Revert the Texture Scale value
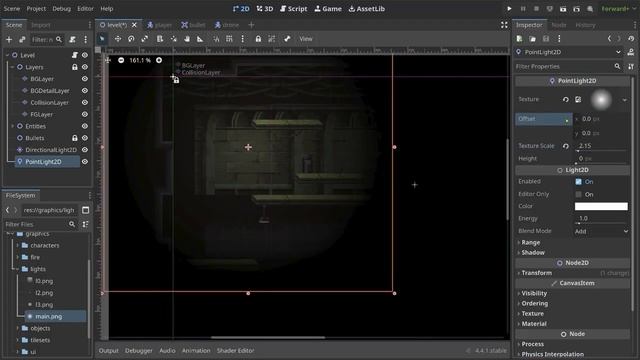 pyautogui.click(x=566, y=146)
